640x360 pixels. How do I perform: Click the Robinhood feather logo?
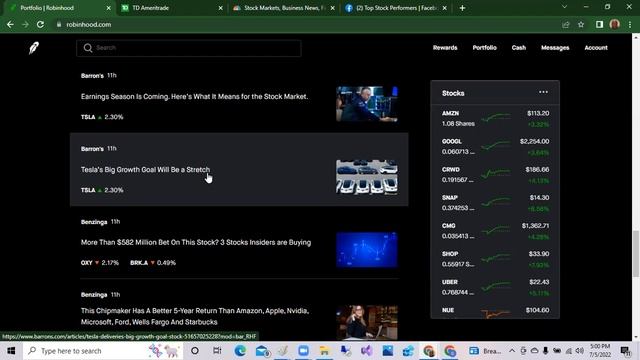(34, 48)
